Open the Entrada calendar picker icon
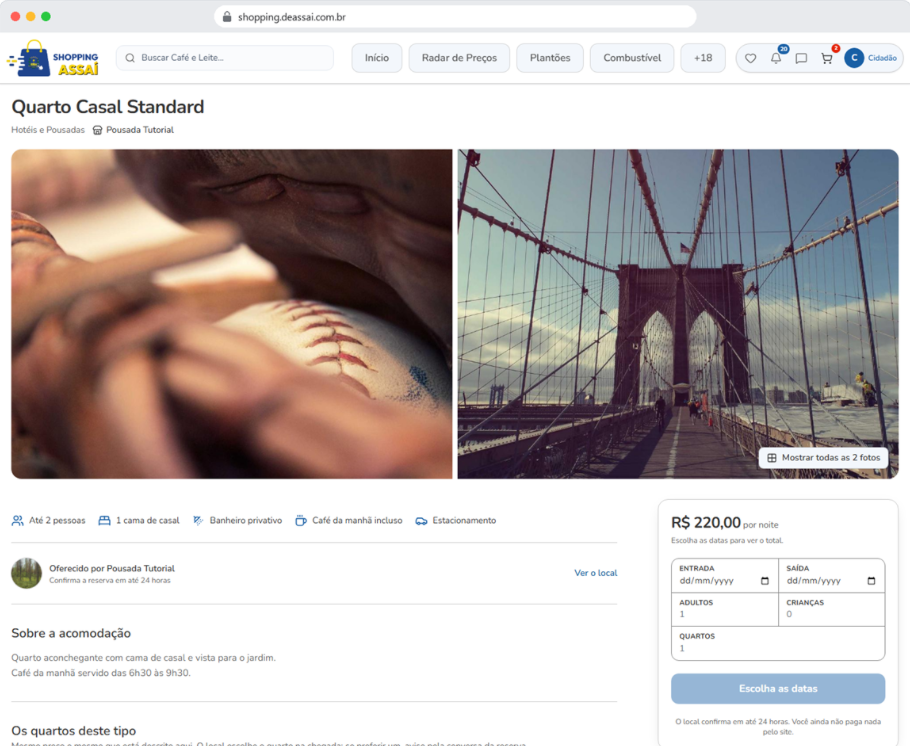 pos(765,581)
